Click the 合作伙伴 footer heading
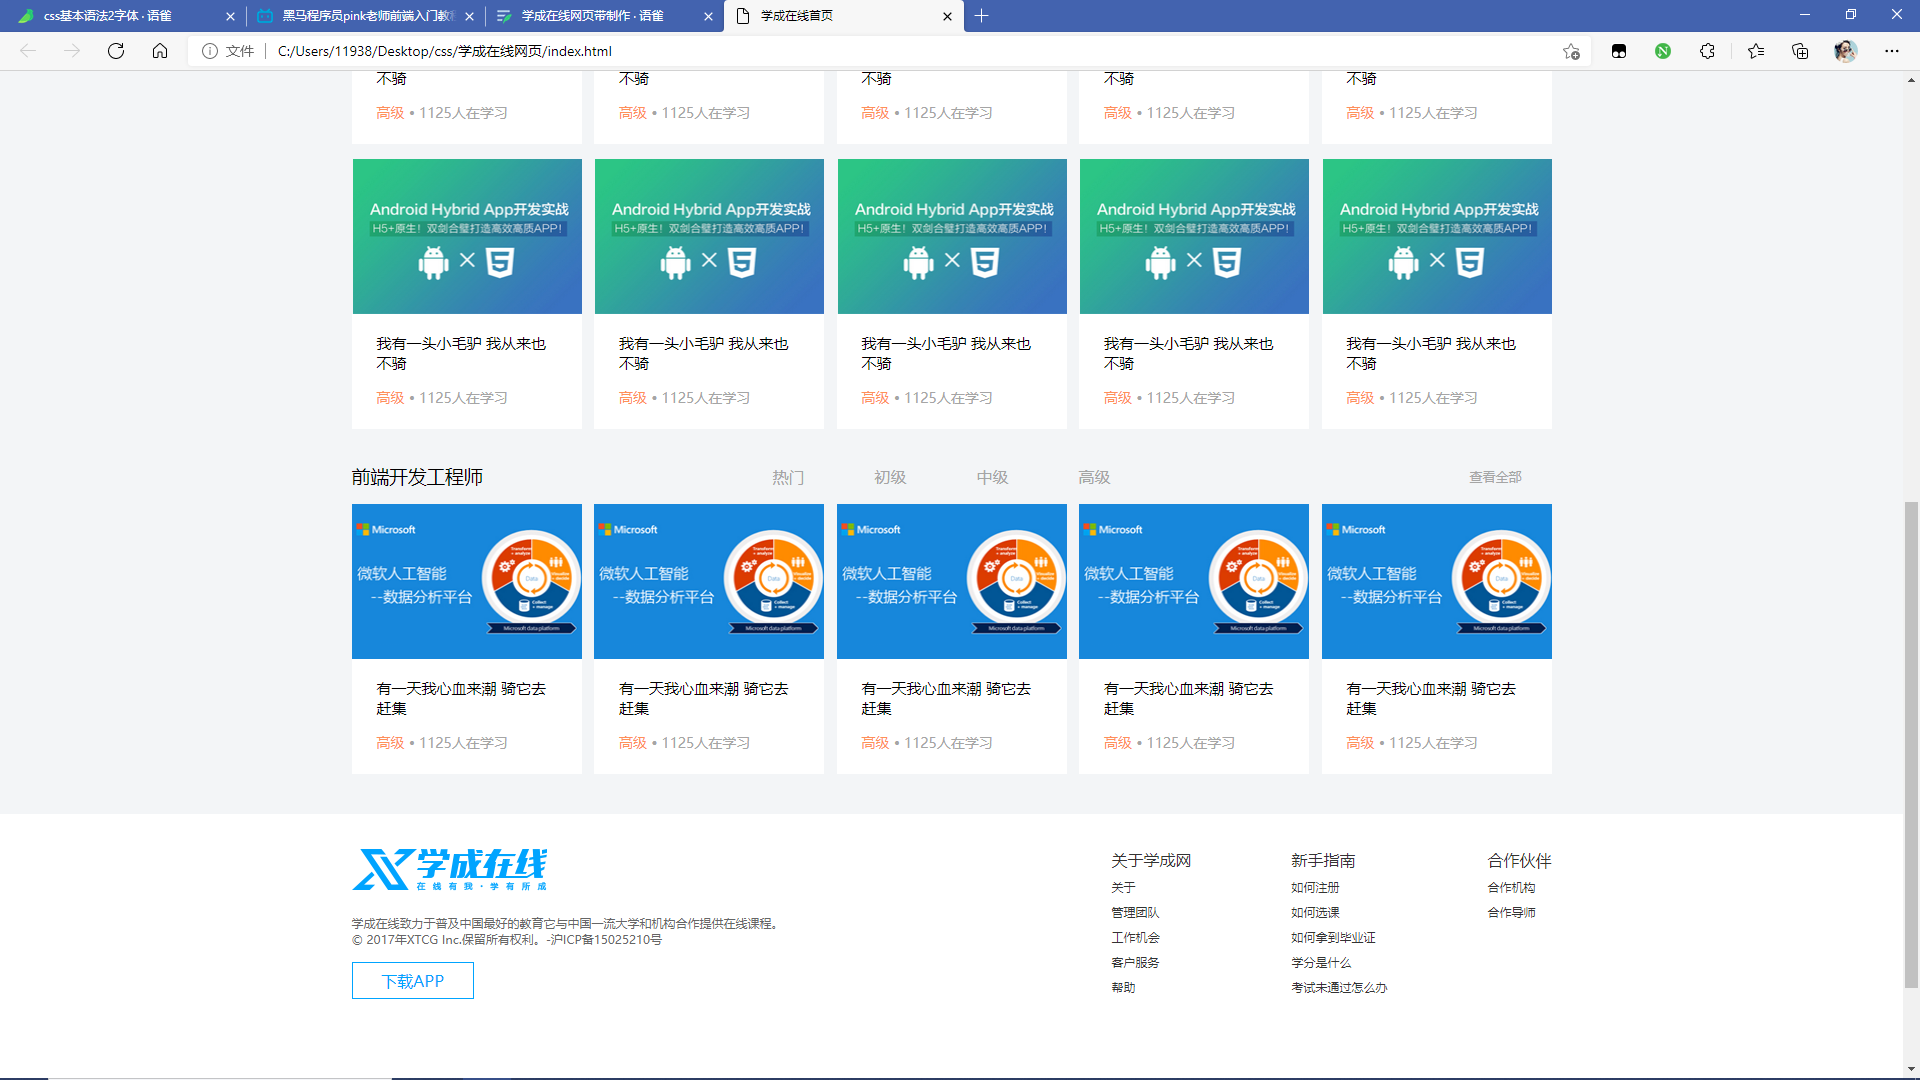The image size is (1920, 1080). click(1519, 861)
